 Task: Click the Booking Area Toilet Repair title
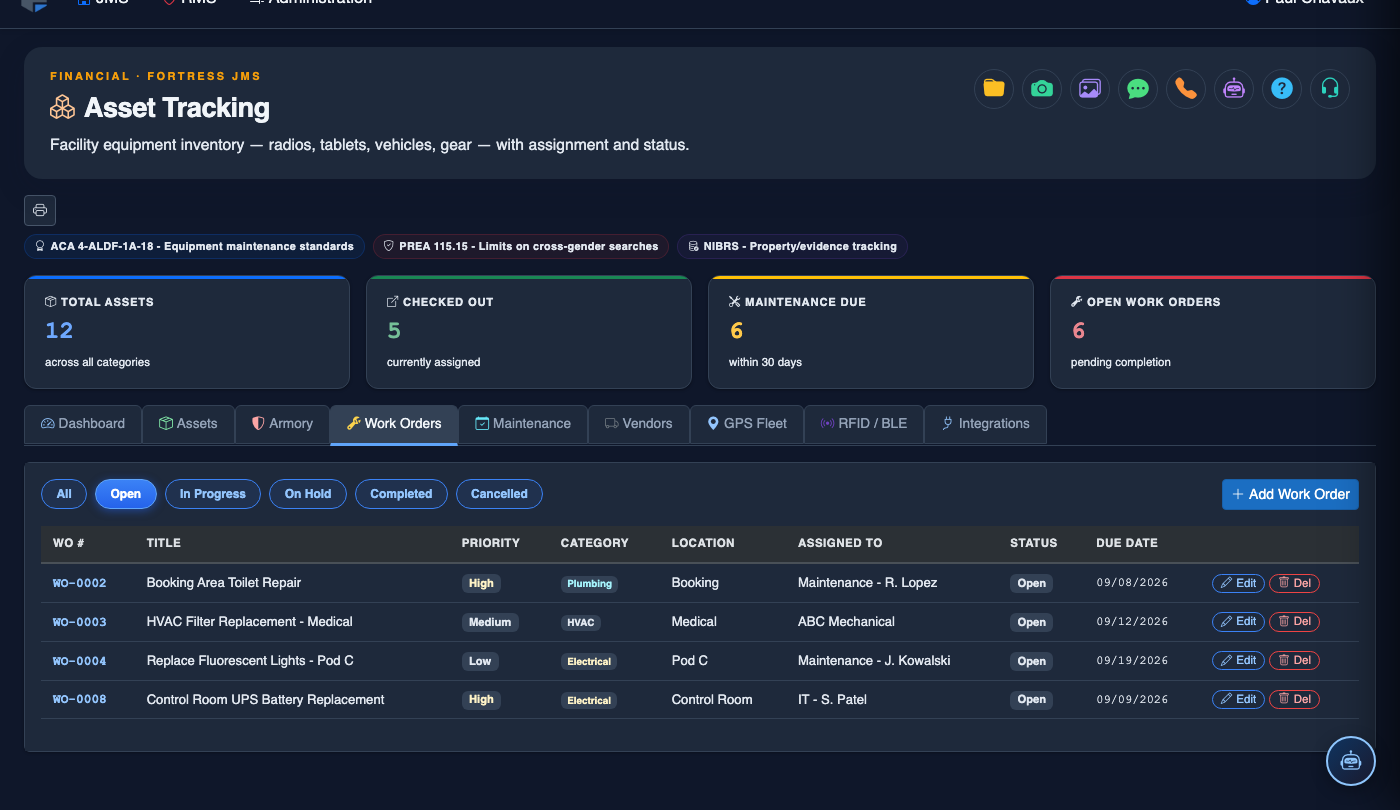pos(224,583)
